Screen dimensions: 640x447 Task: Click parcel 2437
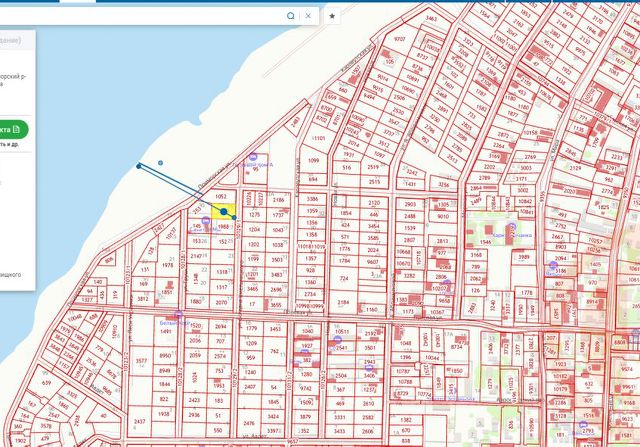coord(140,421)
